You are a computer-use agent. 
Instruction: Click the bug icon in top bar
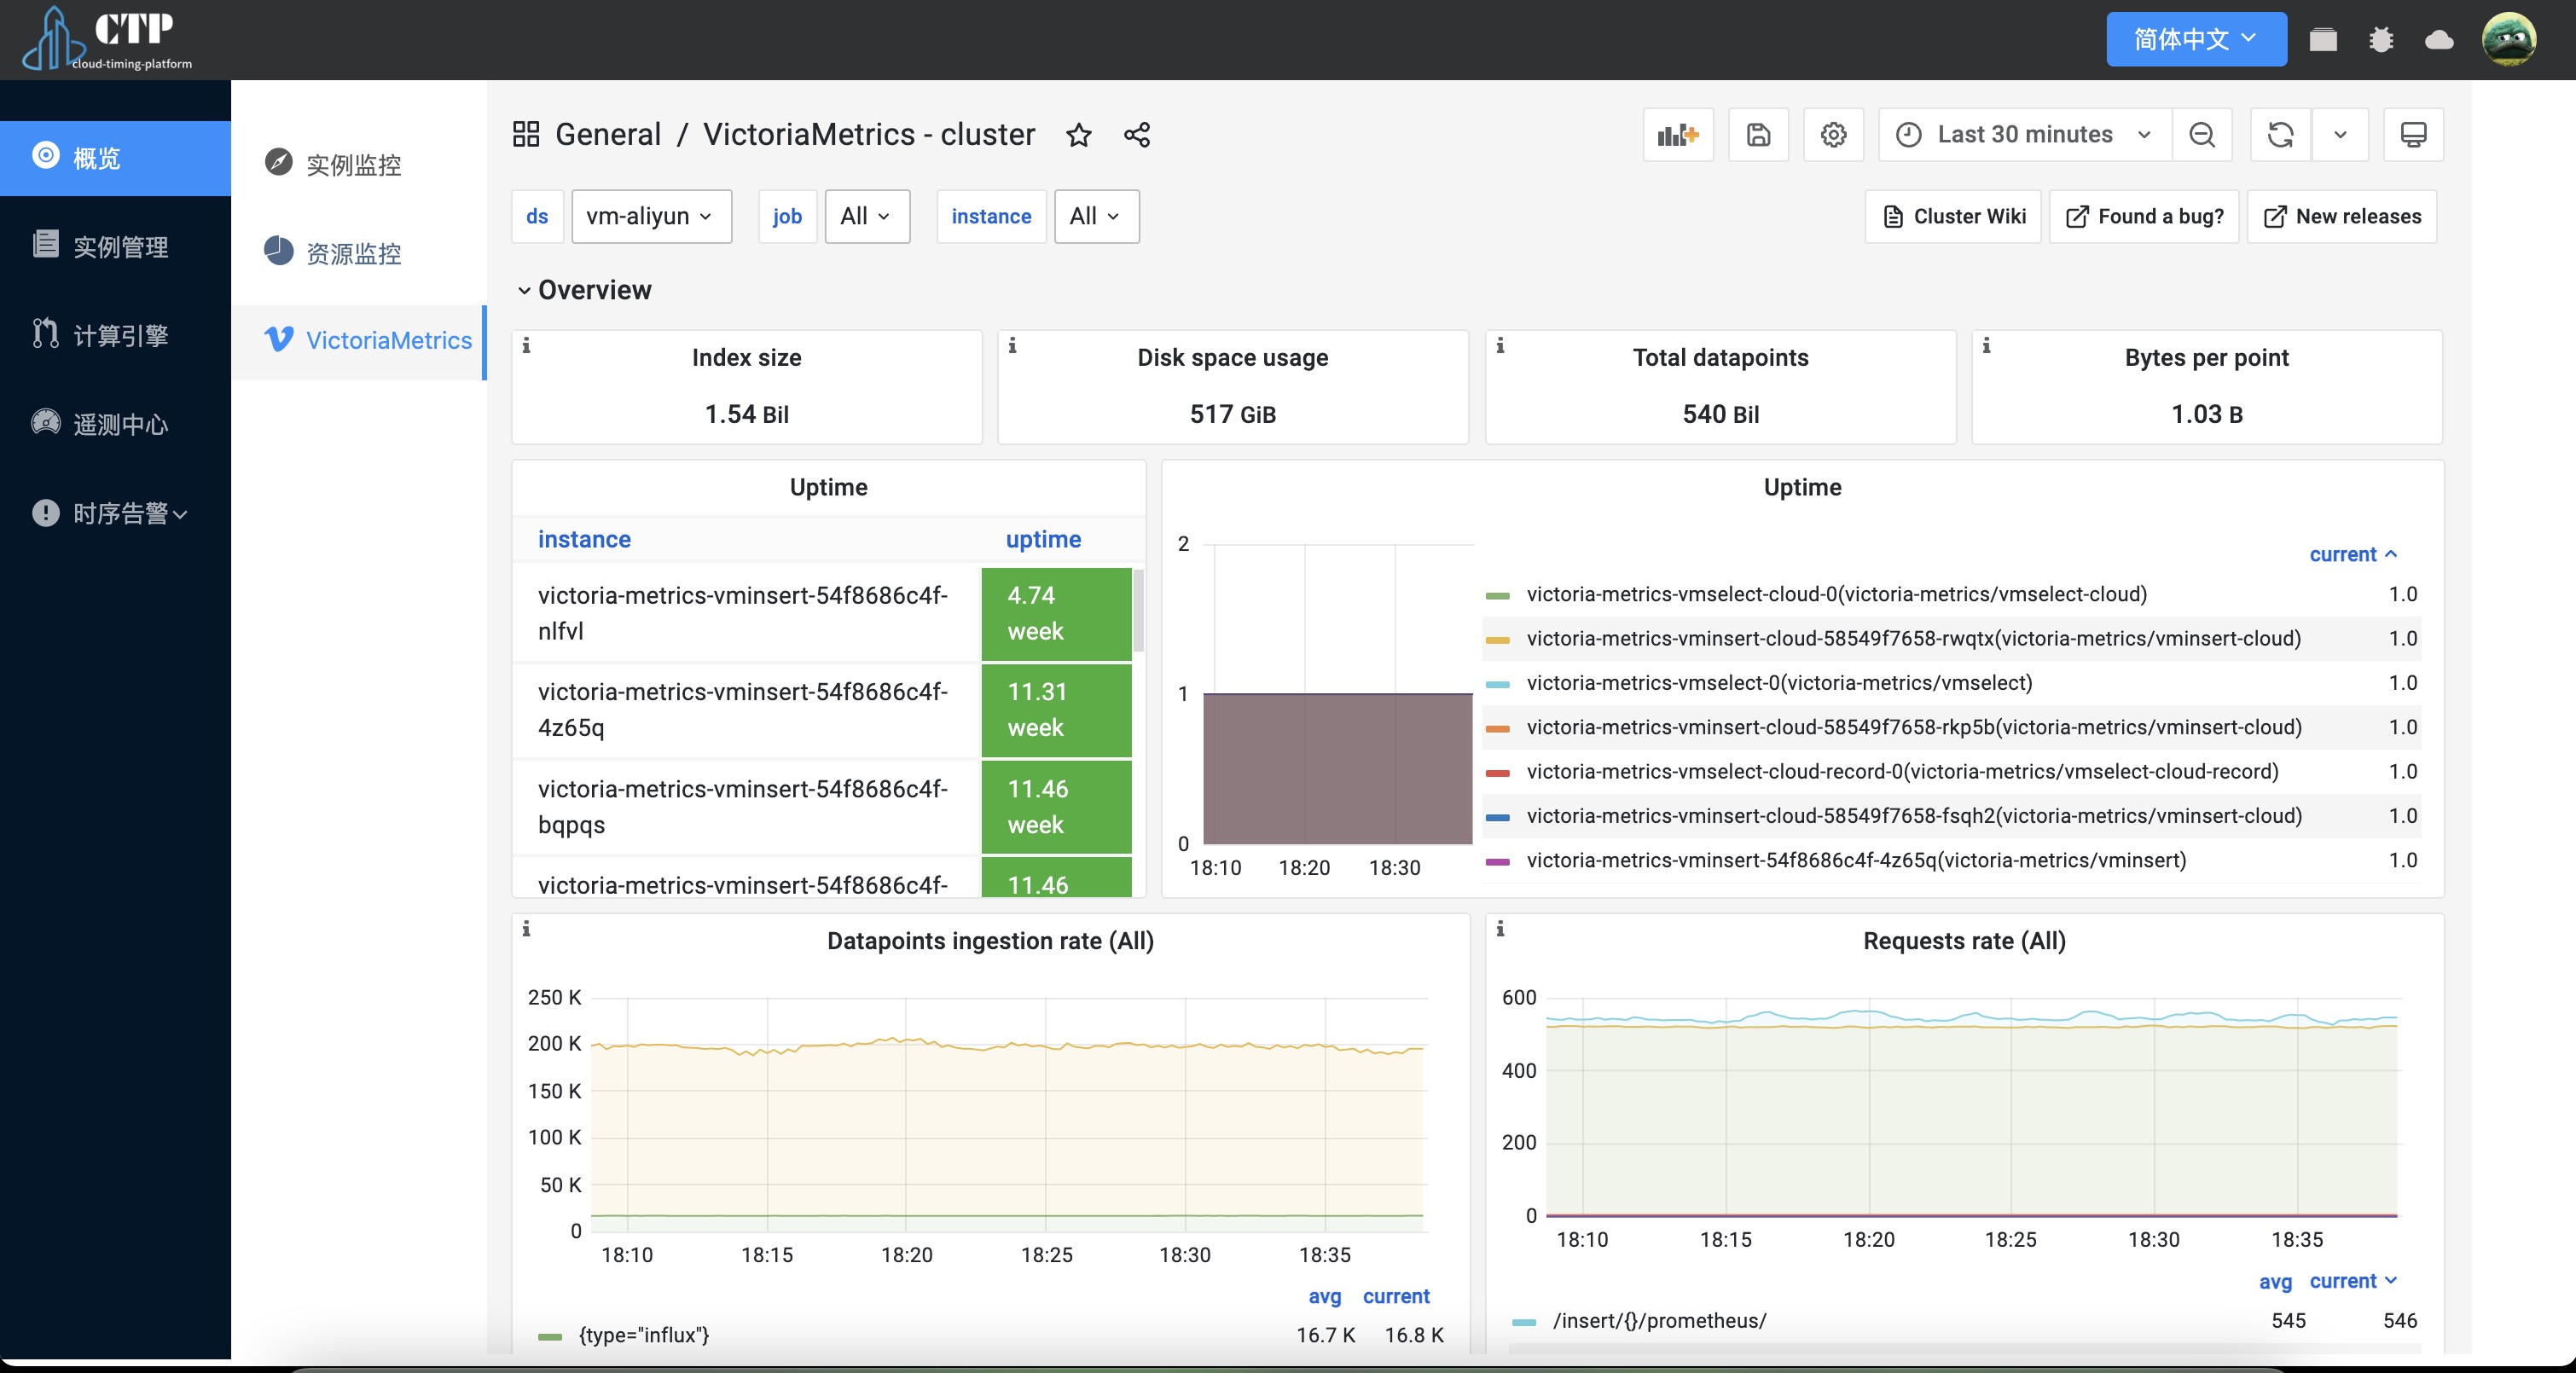point(2381,40)
